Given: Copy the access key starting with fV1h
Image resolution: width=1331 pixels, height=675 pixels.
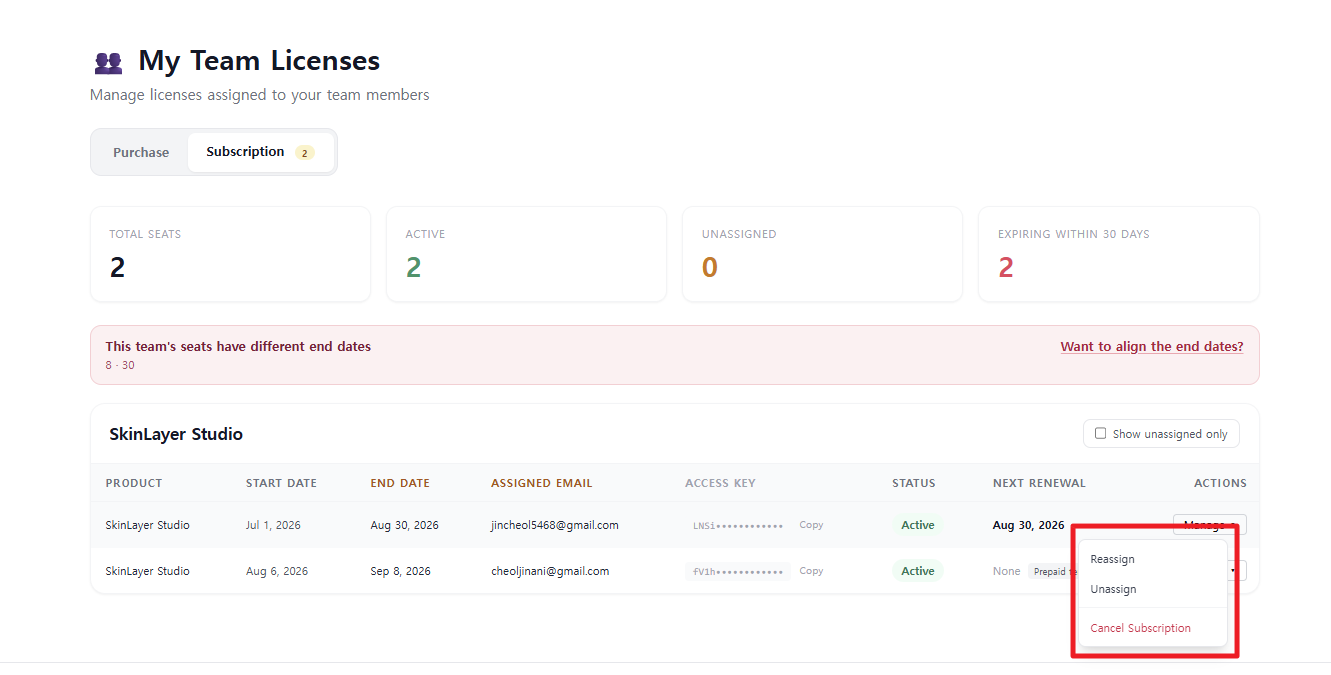Looking at the screenshot, I should pos(811,571).
